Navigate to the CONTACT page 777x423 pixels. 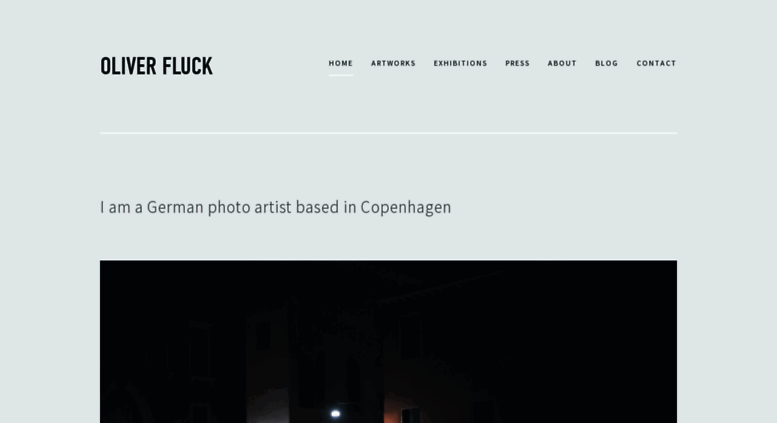pyautogui.click(x=656, y=63)
